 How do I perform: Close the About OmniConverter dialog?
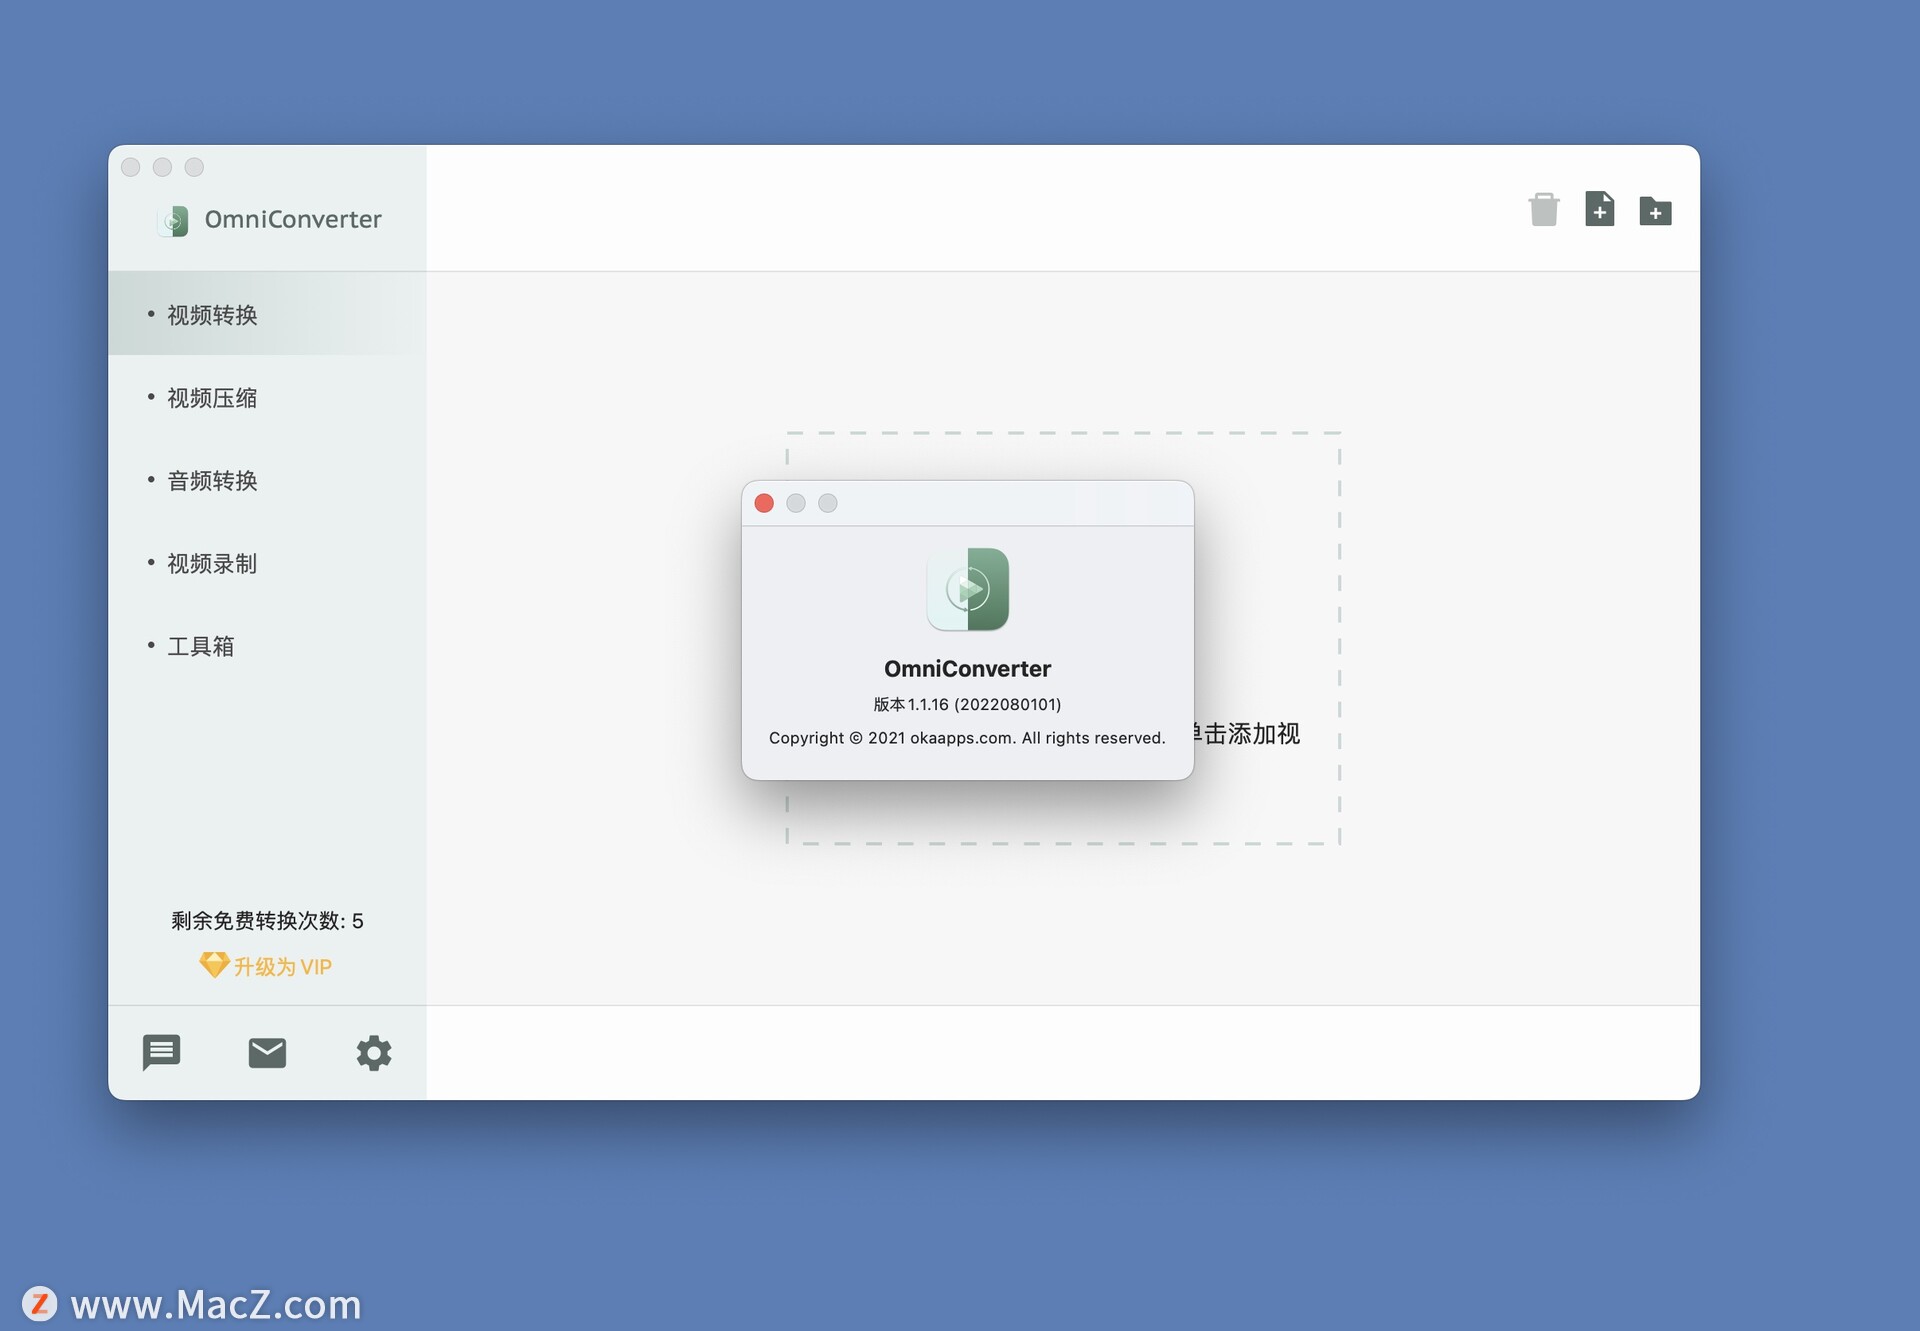coord(764,503)
